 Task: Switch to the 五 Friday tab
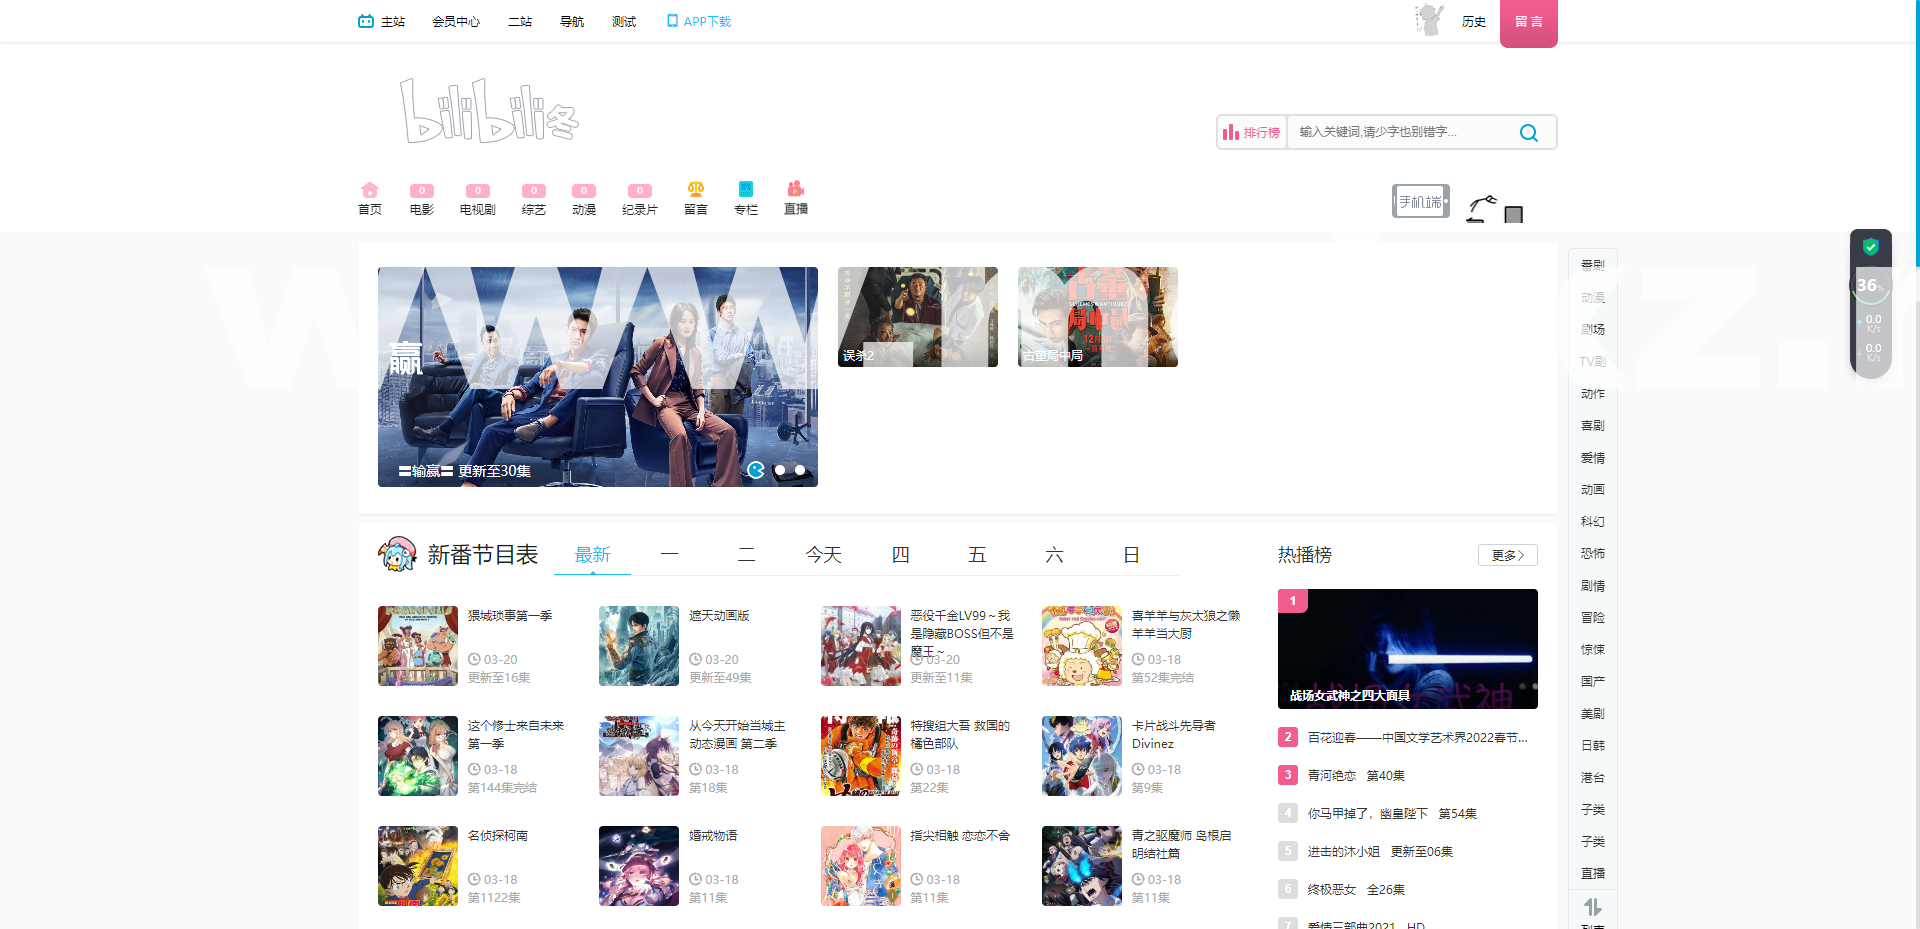978,555
